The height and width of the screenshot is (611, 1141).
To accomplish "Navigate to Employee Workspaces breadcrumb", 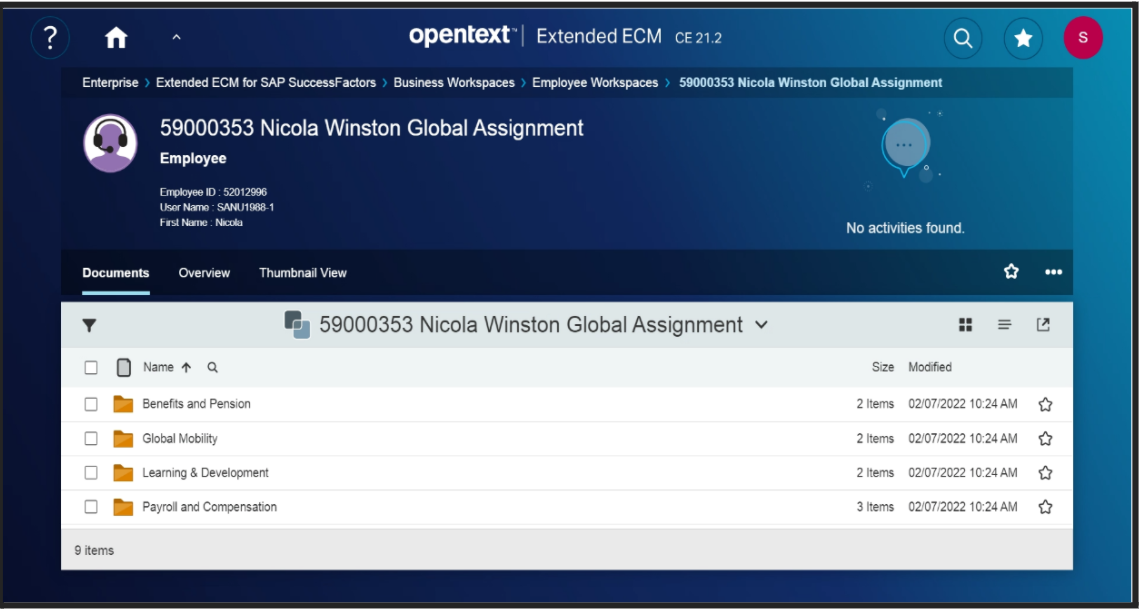I will [594, 83].
